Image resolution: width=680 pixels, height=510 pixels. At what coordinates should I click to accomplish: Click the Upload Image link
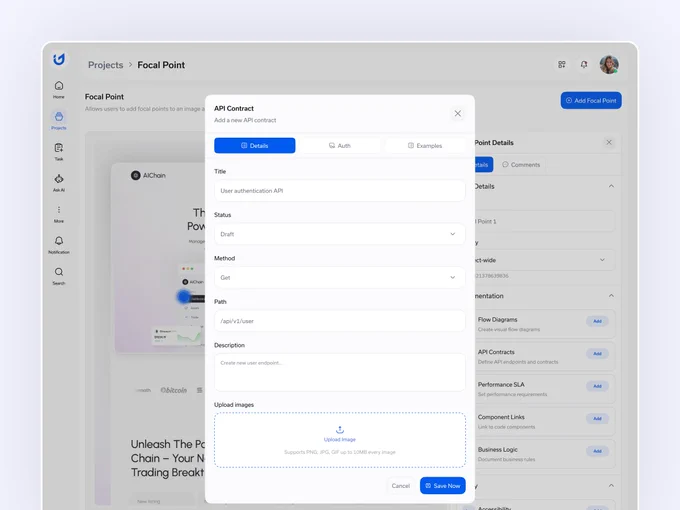pos(340,440)
